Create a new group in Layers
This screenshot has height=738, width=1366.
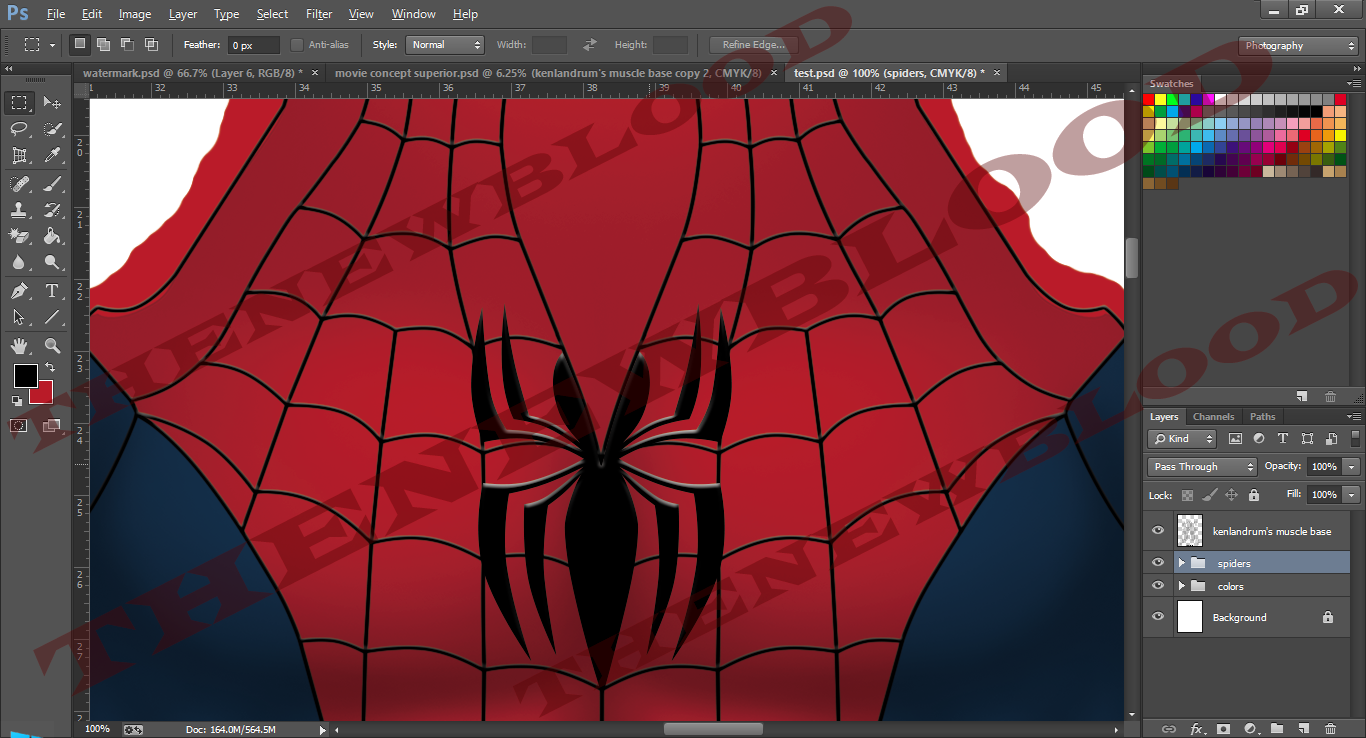(1277, 729)
